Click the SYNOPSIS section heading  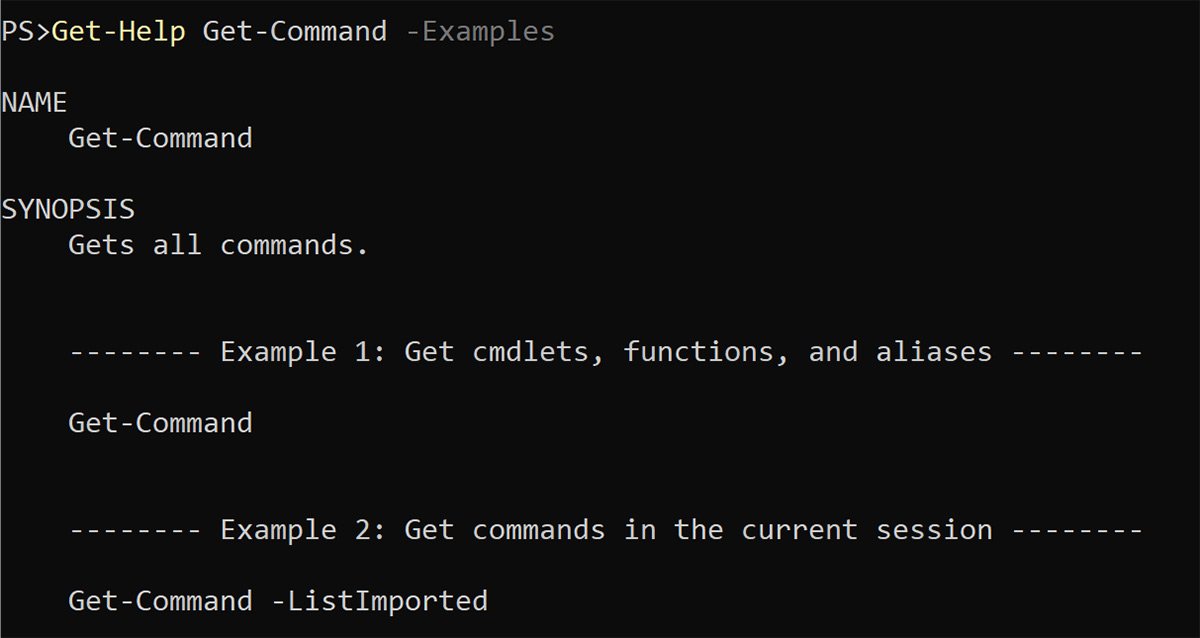[x=68, y=210]
